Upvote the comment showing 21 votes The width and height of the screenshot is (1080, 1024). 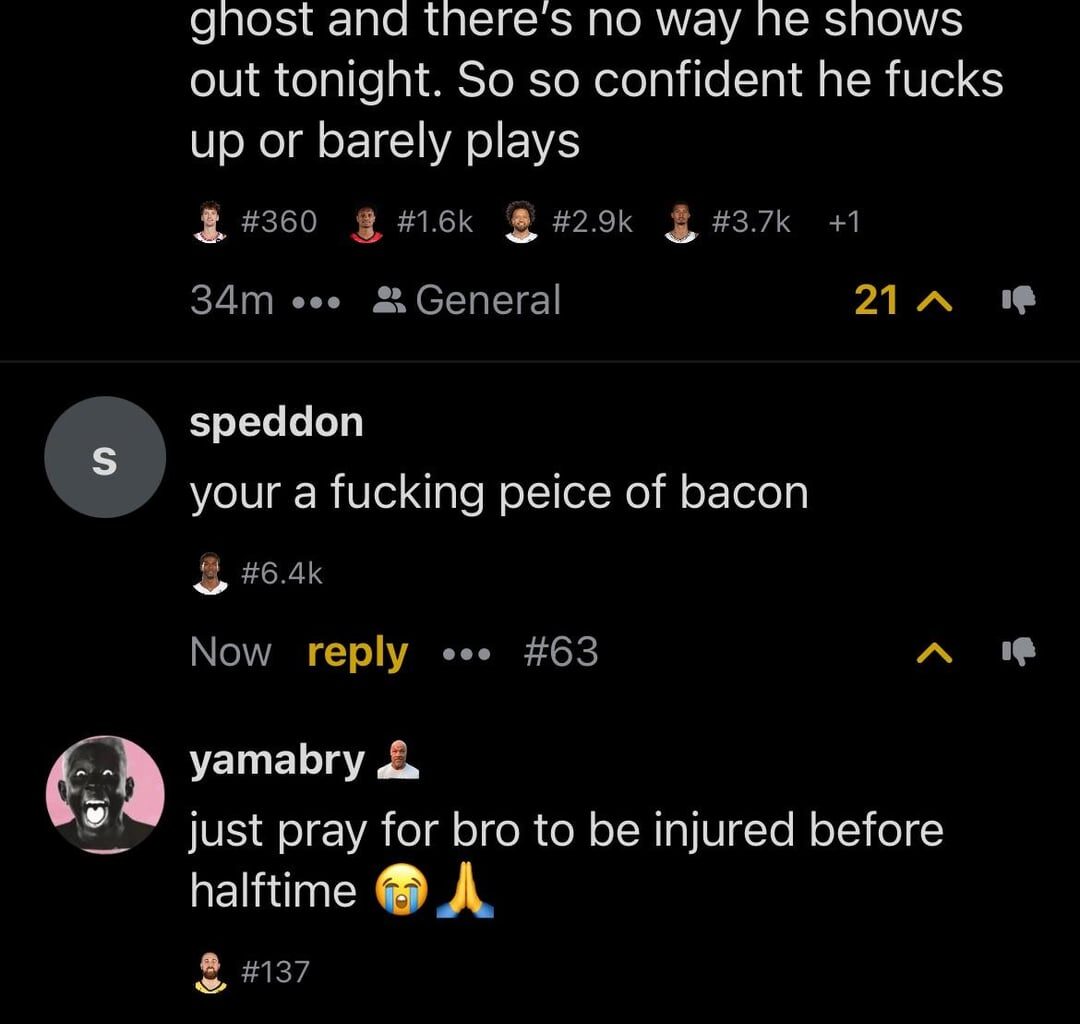pos(933,301)
